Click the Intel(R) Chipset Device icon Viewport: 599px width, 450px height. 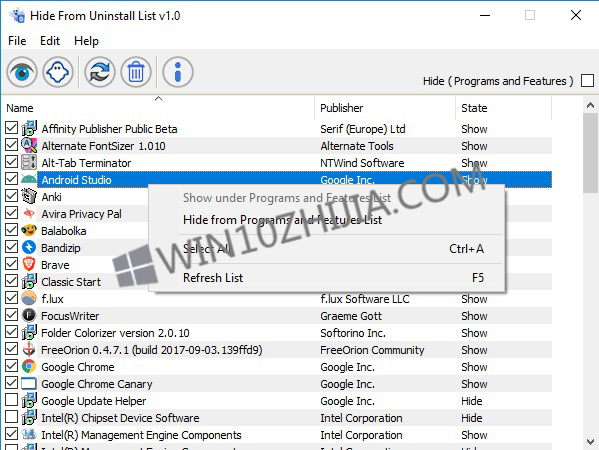coord(29,418)
